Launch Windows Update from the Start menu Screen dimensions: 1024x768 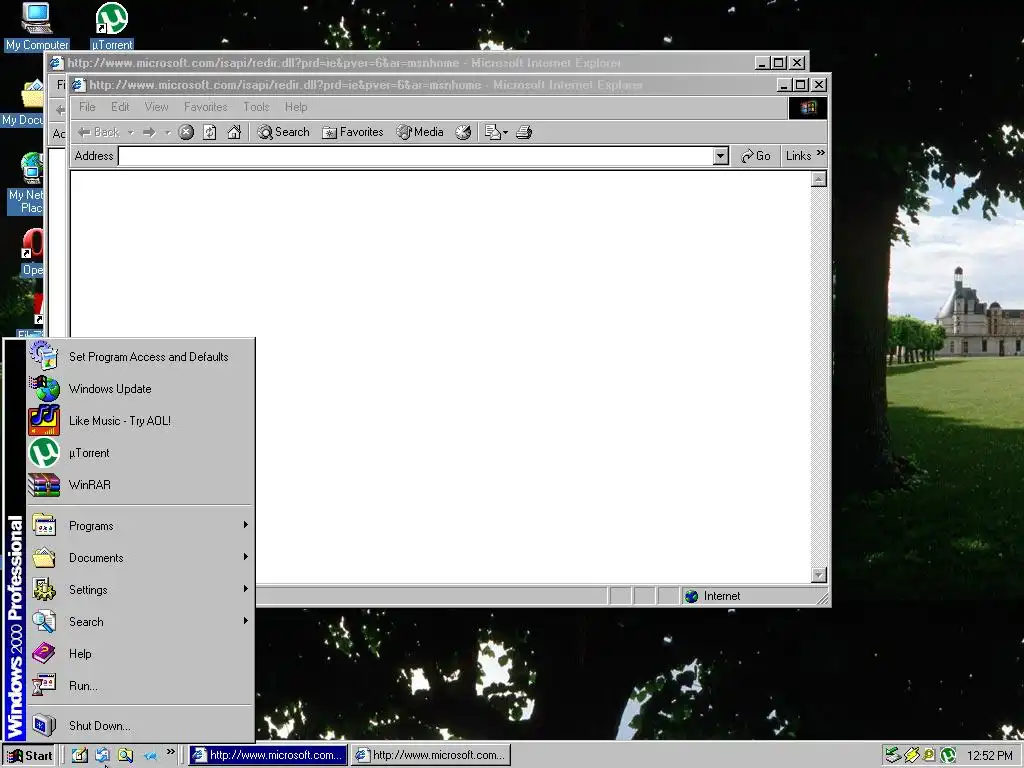click(140, 389)
